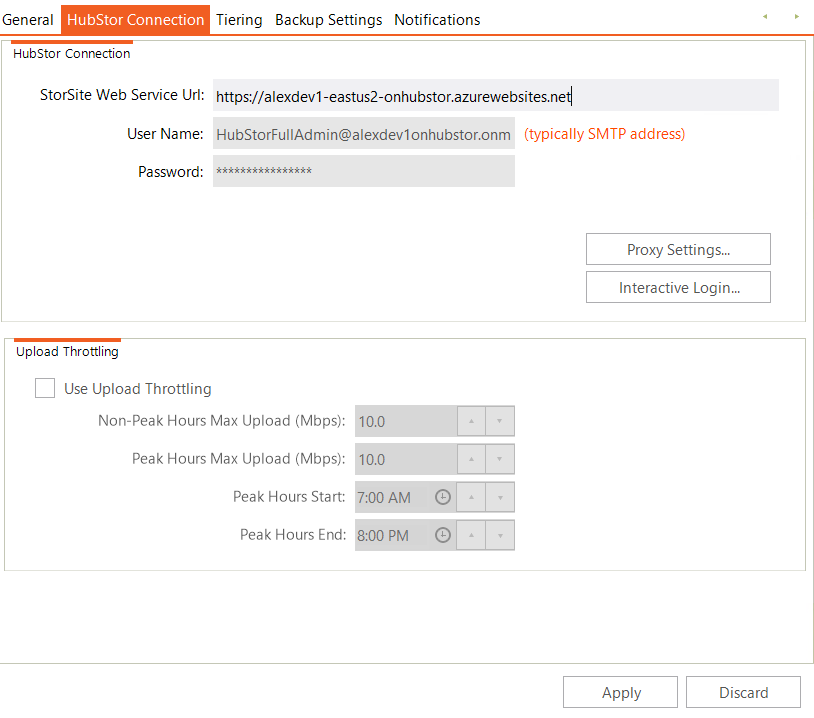Decrease Peak Hours Max Upload value
Viewport: 814px width, 718px height.
coord(499,459)
